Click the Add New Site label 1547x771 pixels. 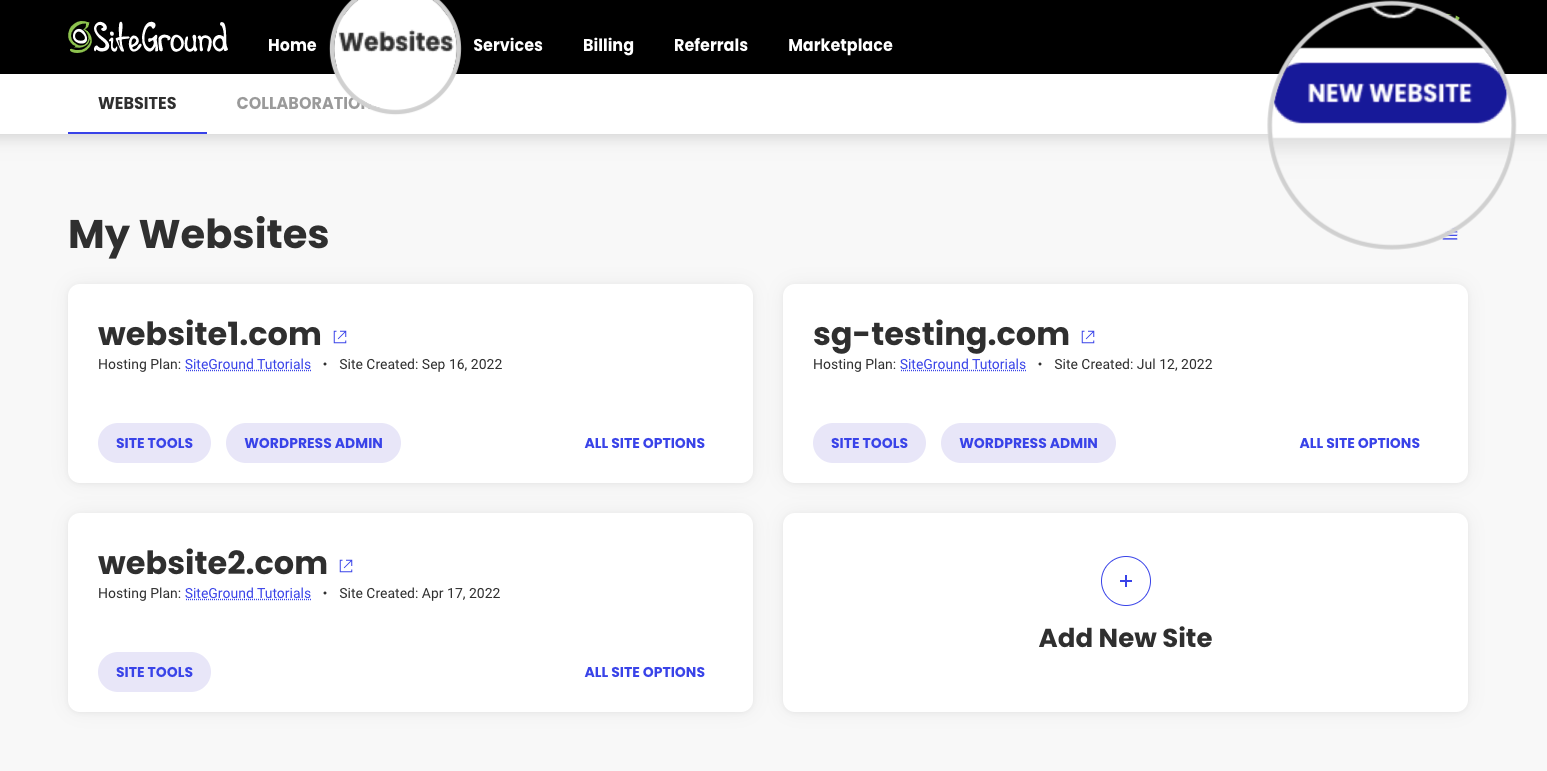[1125, 638]
